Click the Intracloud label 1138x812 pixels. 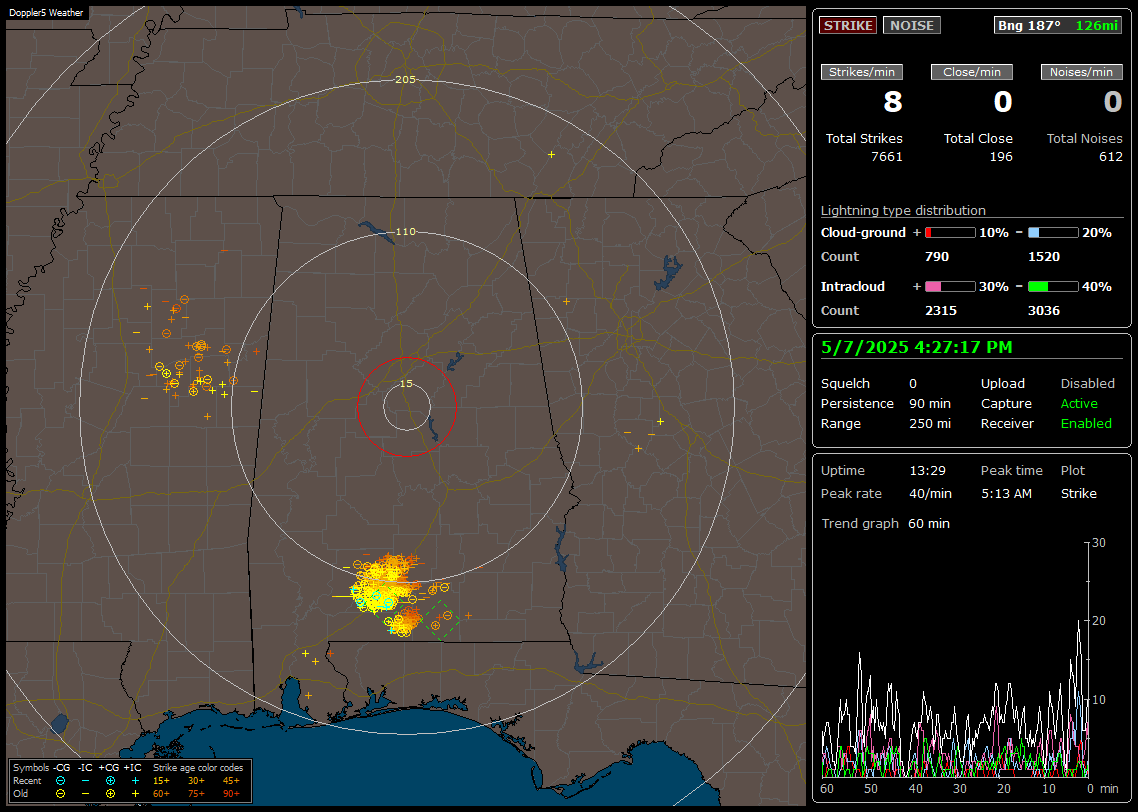coord(853,287)
